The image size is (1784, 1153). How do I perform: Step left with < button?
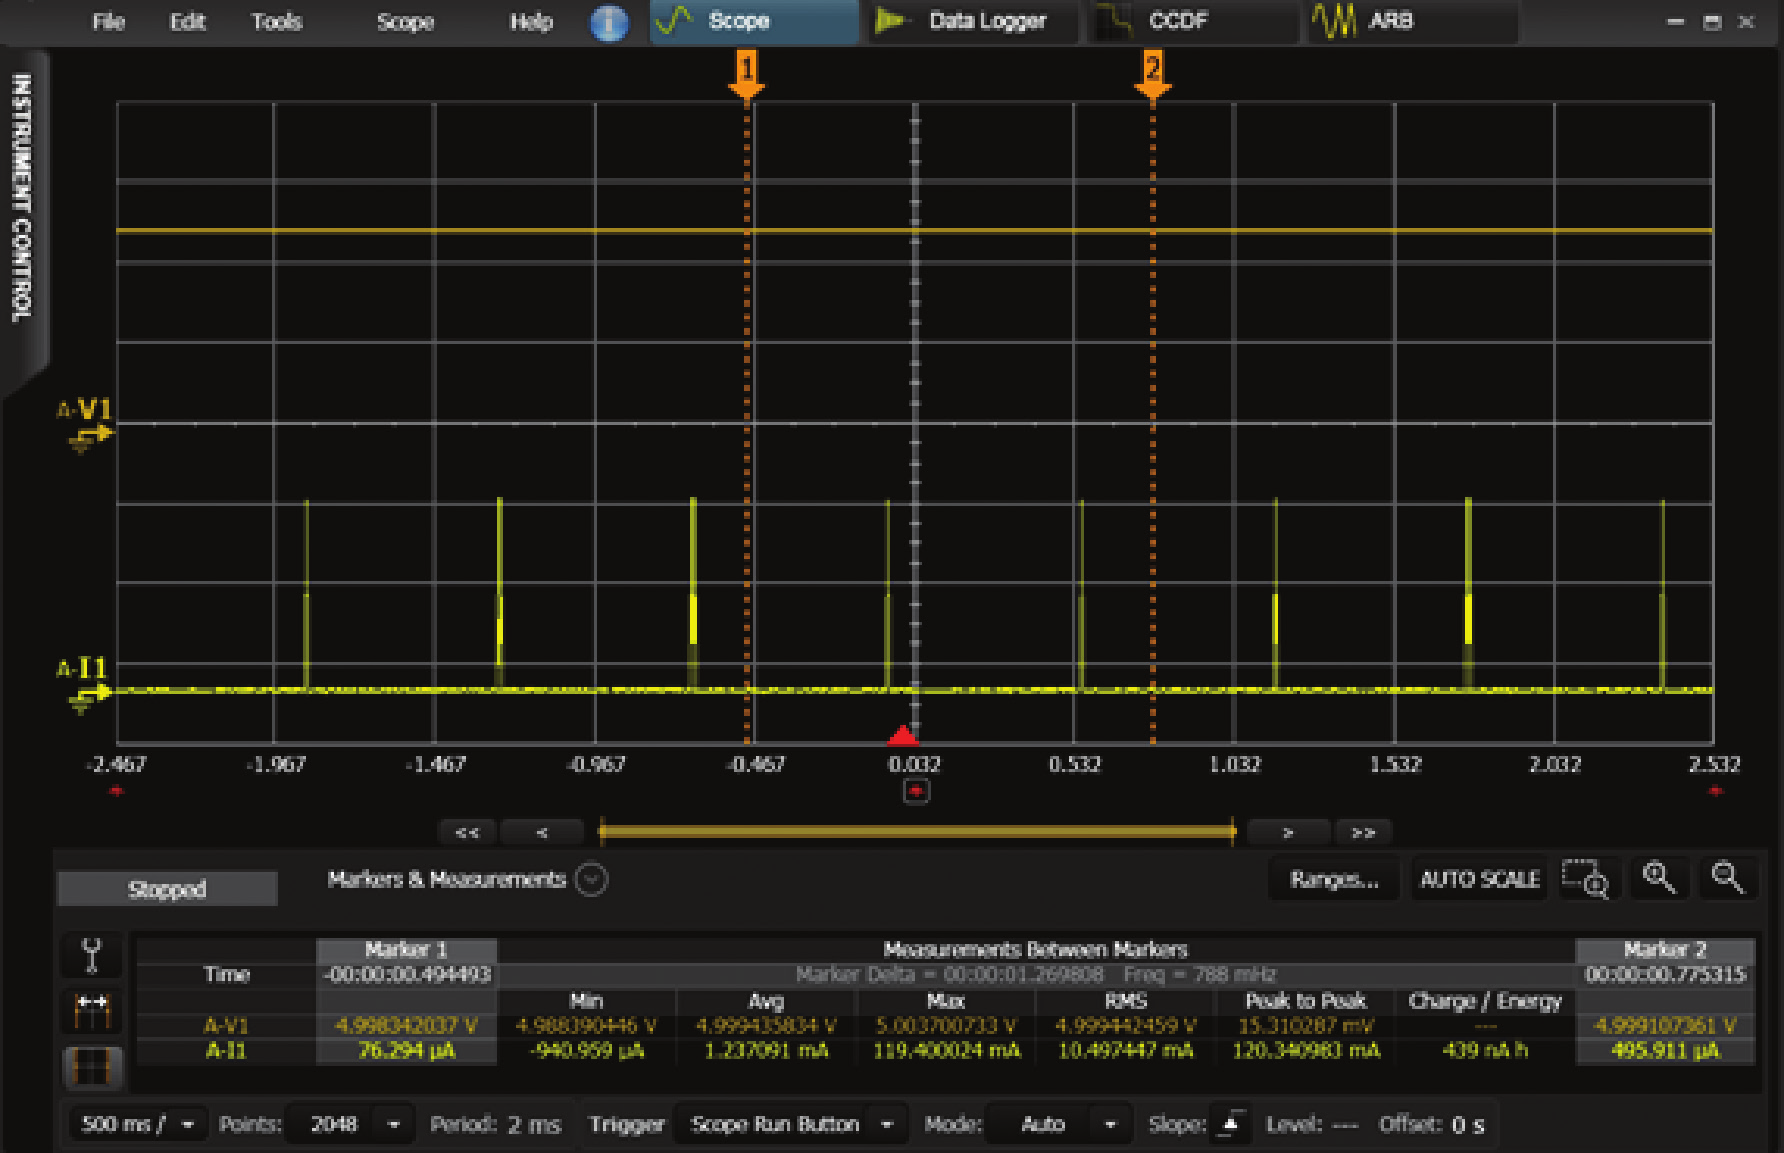541,832
